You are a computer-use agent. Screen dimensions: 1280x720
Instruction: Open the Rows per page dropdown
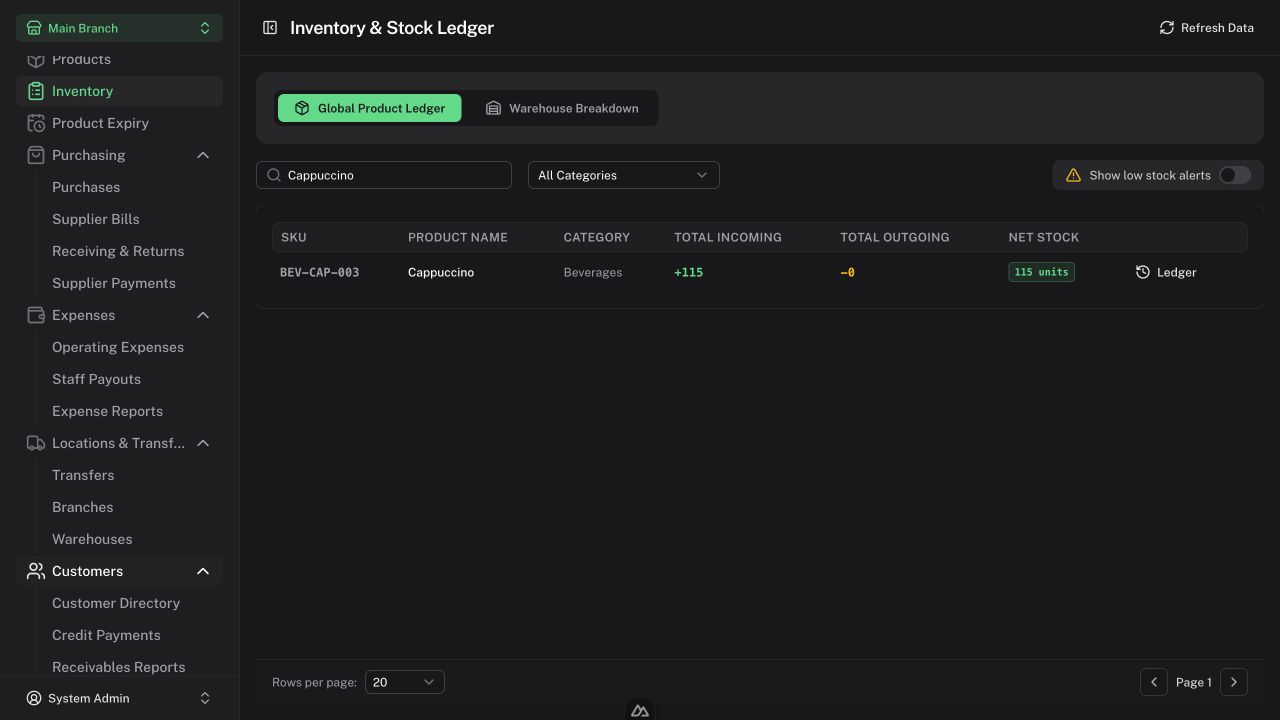click(405, 682)
